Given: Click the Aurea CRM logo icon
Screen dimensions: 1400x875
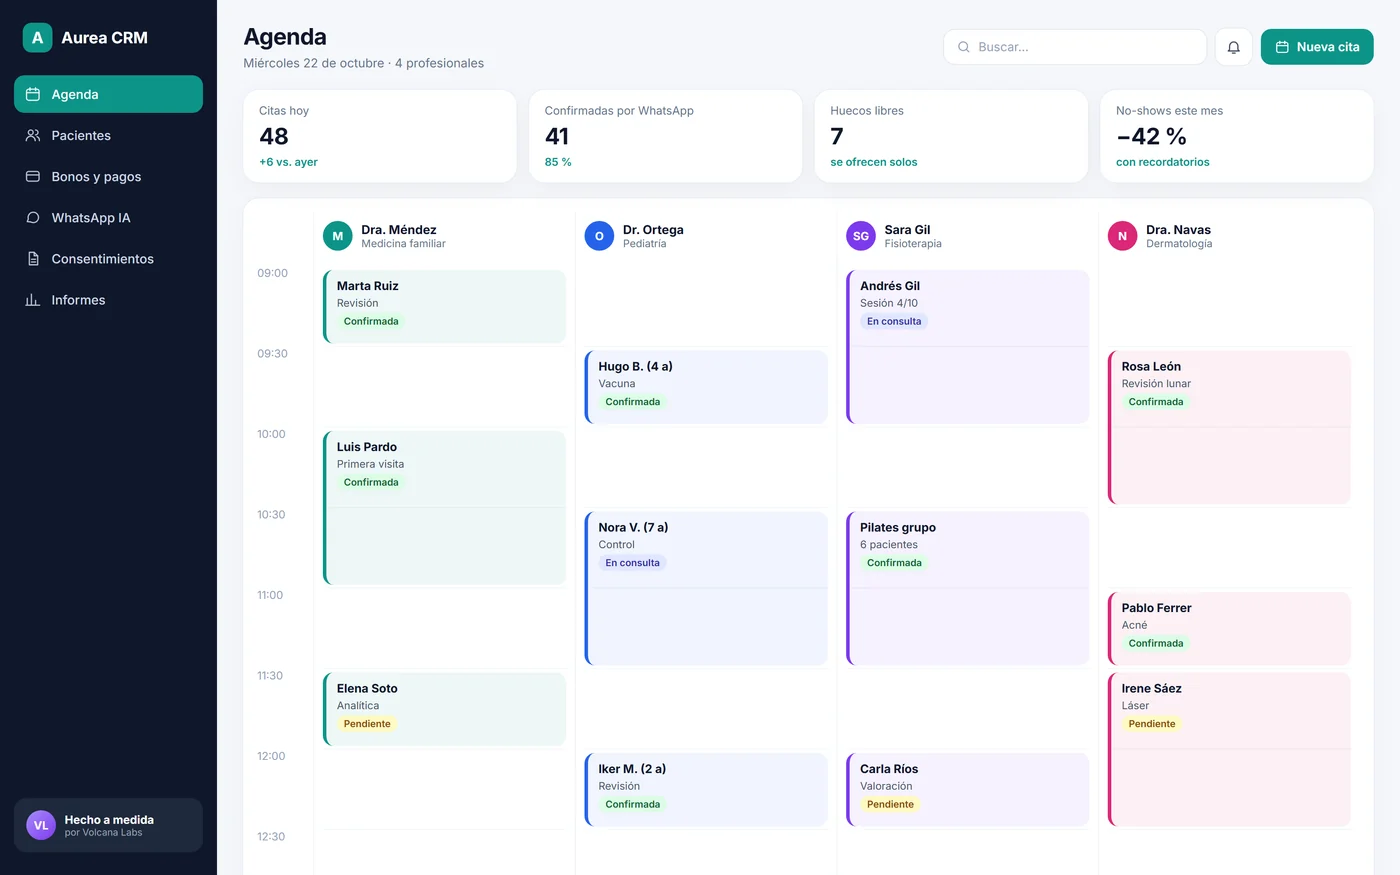Looking at the screenshot, I should click(x=37, y=38).
